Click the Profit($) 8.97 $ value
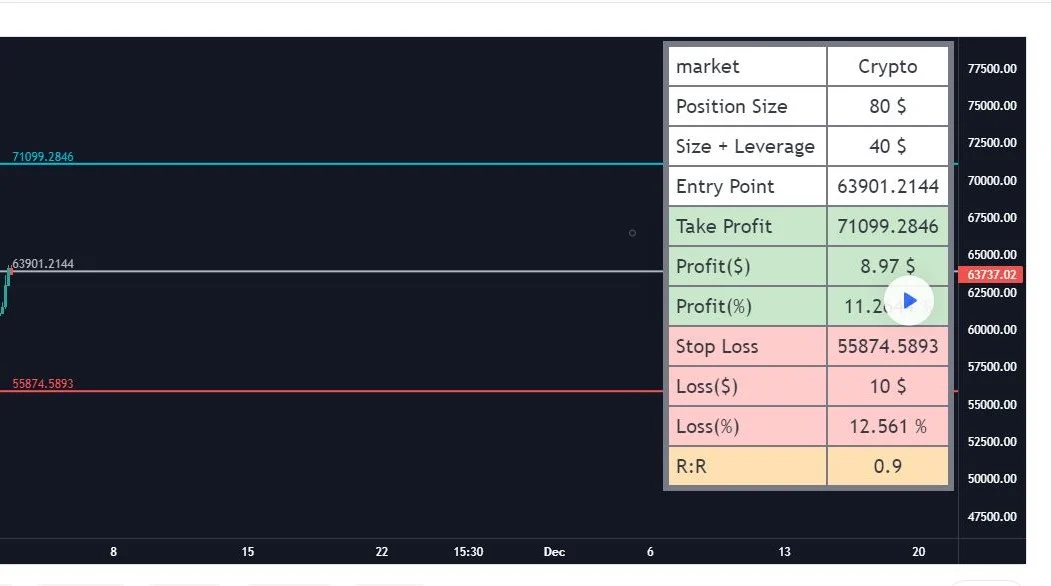 (x=887, y=266)
